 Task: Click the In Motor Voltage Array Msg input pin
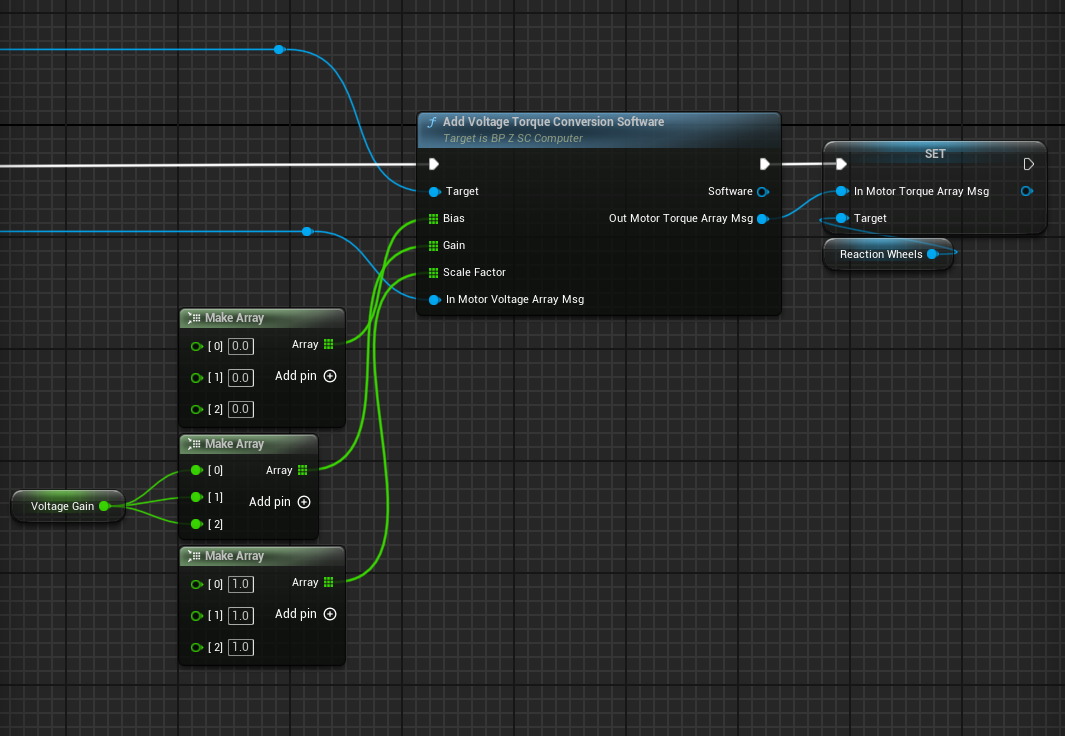433,299
